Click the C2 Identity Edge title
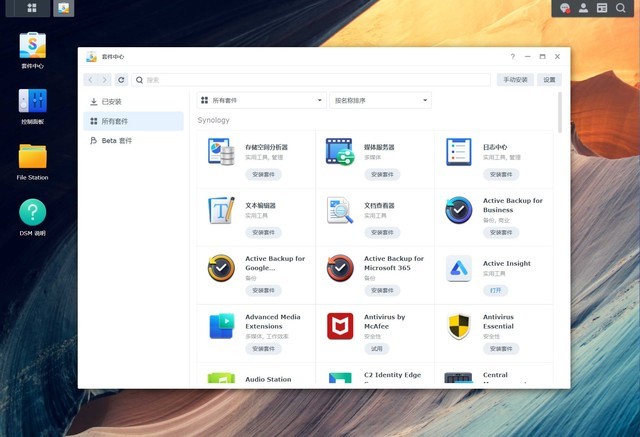Viewport: 640px width, 437px height. 392,375
